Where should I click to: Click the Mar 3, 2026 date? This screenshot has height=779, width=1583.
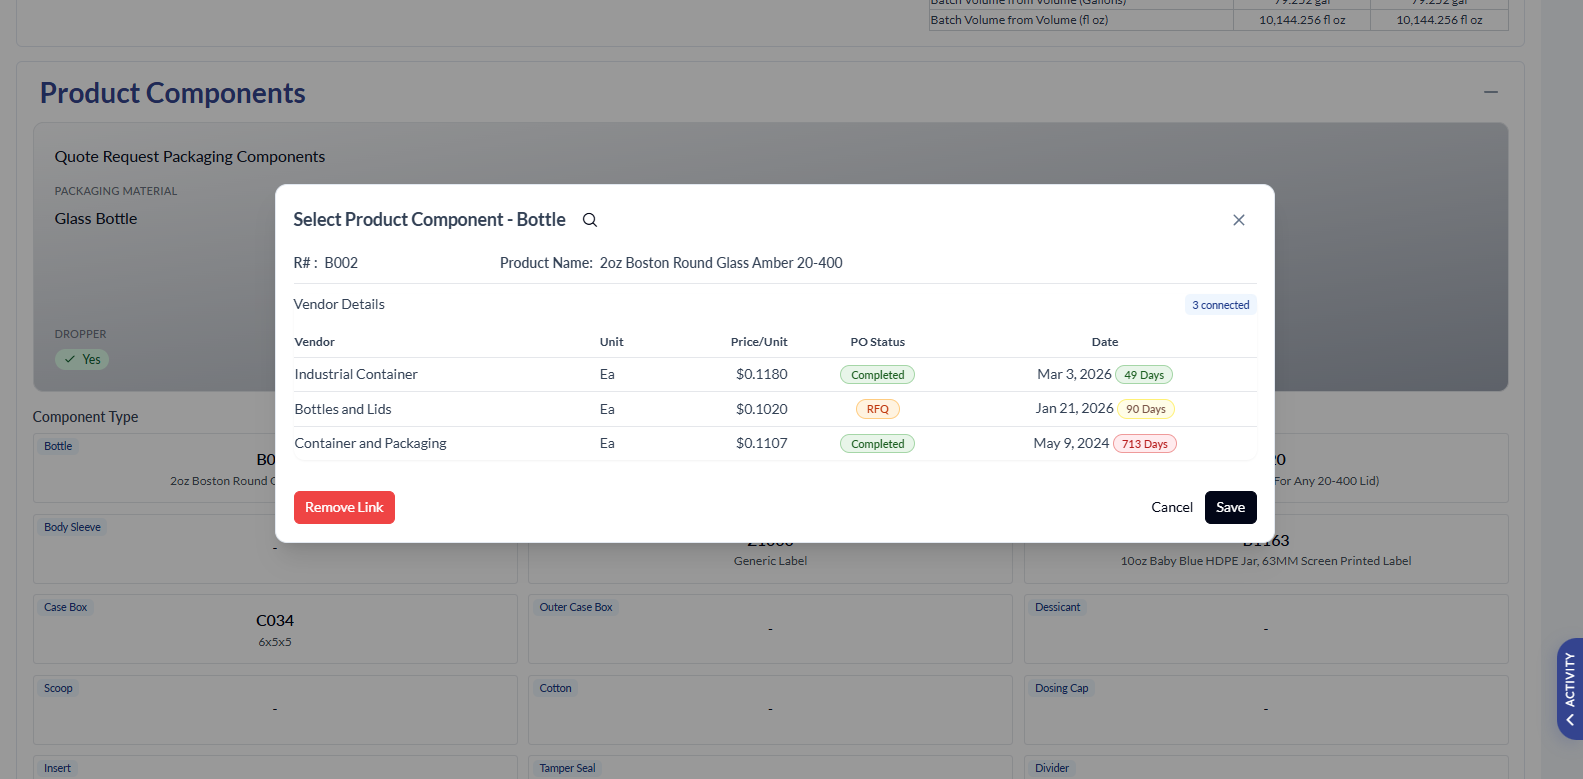(x=1074, y=374)
